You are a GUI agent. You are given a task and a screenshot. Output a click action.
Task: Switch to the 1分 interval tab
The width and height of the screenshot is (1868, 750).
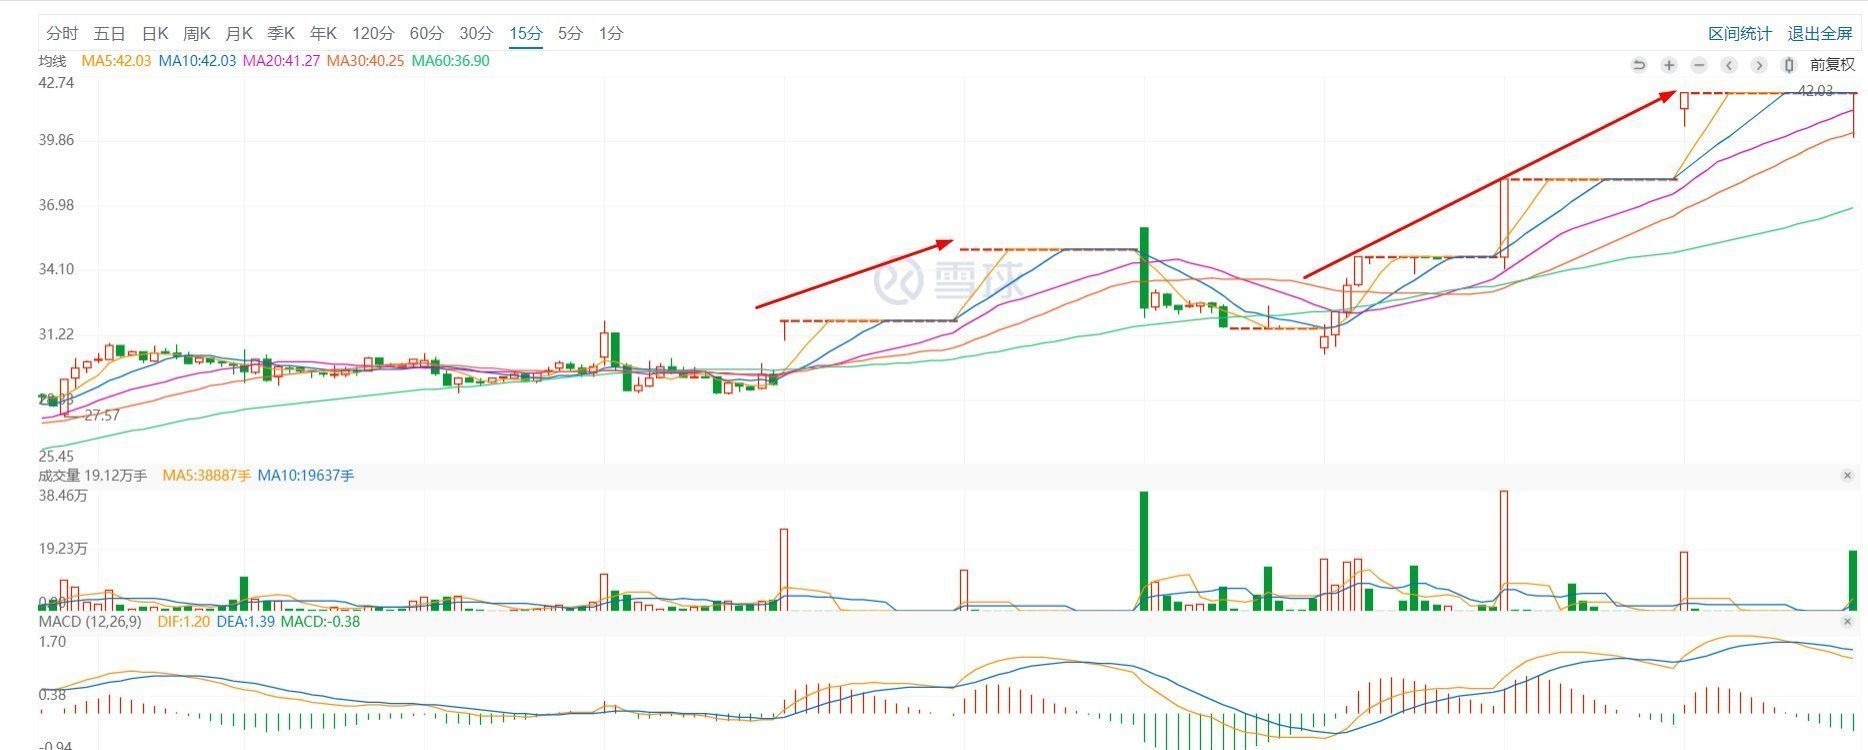click(611, 33)
